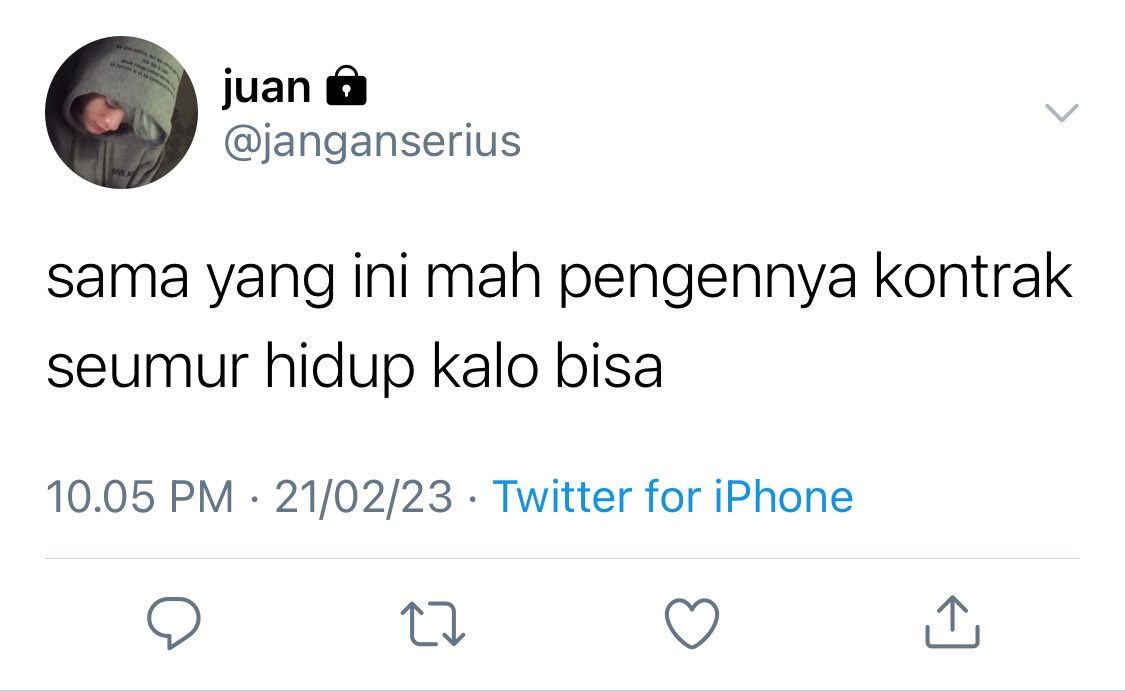The height and width of the screenshot is (691, 1125).
Task: Click the padlock icon beside juan
Action: (x=347, y=86)
